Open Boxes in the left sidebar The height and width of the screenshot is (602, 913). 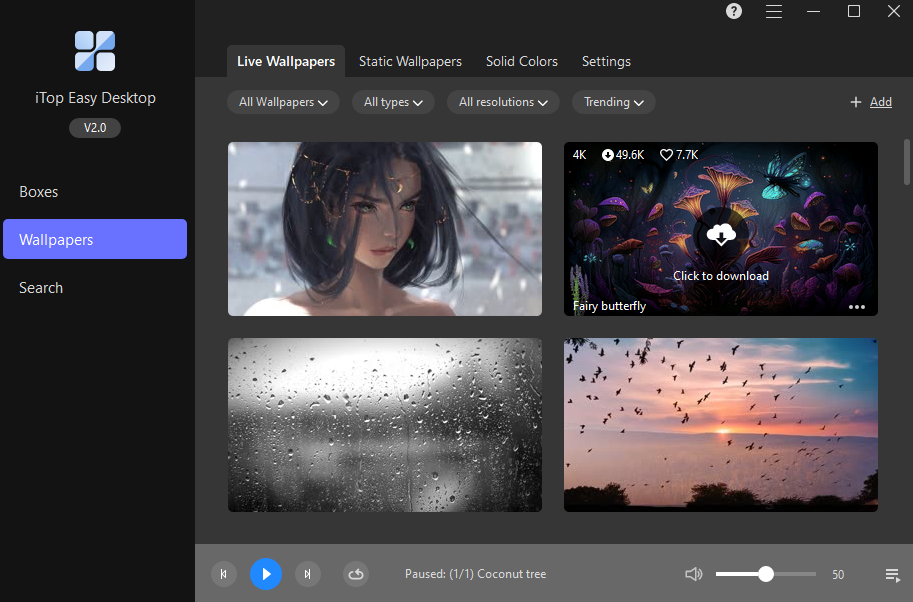pyautogui.click(x=39, y=191)
